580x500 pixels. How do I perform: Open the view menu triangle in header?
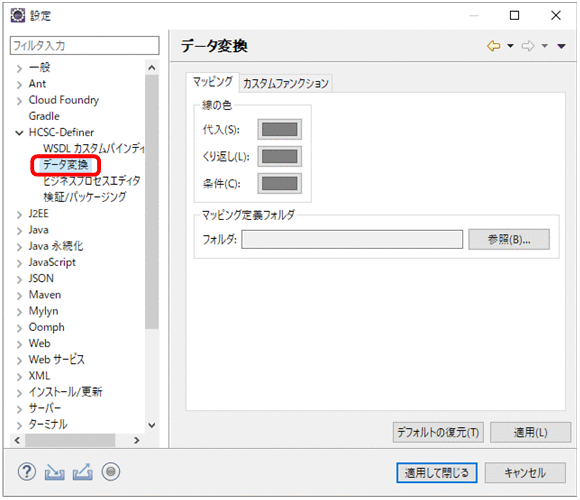pos(562,46)
